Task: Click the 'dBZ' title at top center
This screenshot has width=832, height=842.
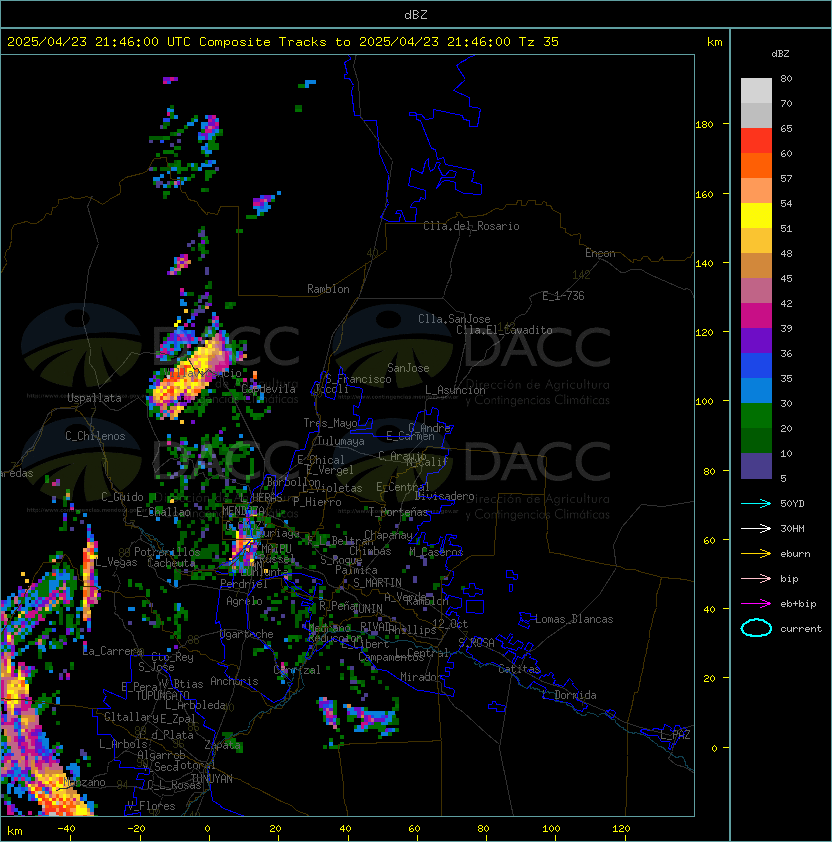Action: point(416,15)
